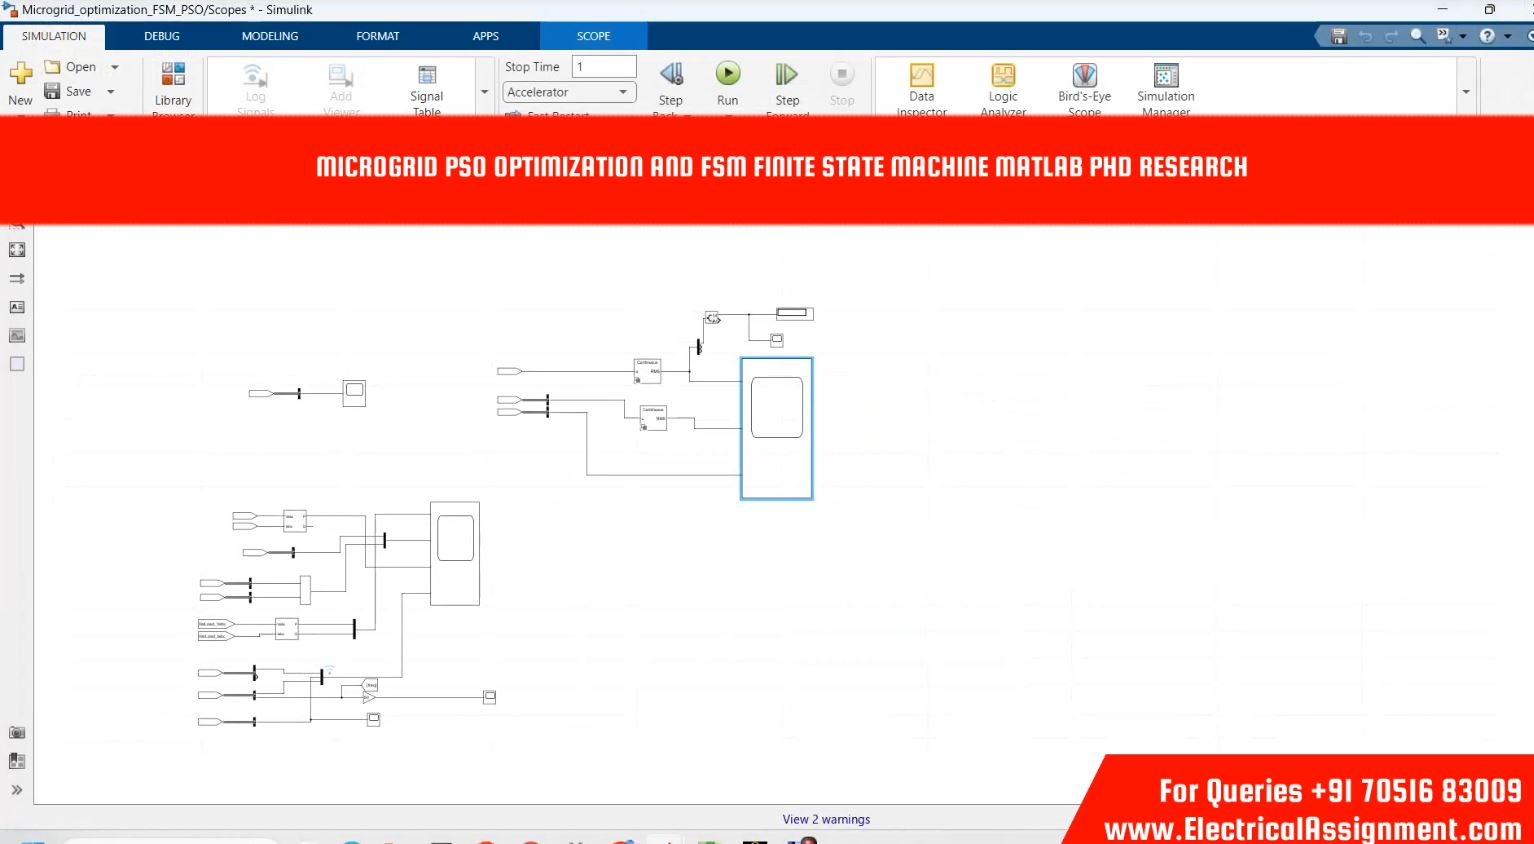Select the lower RMS block

click(653, 418)
